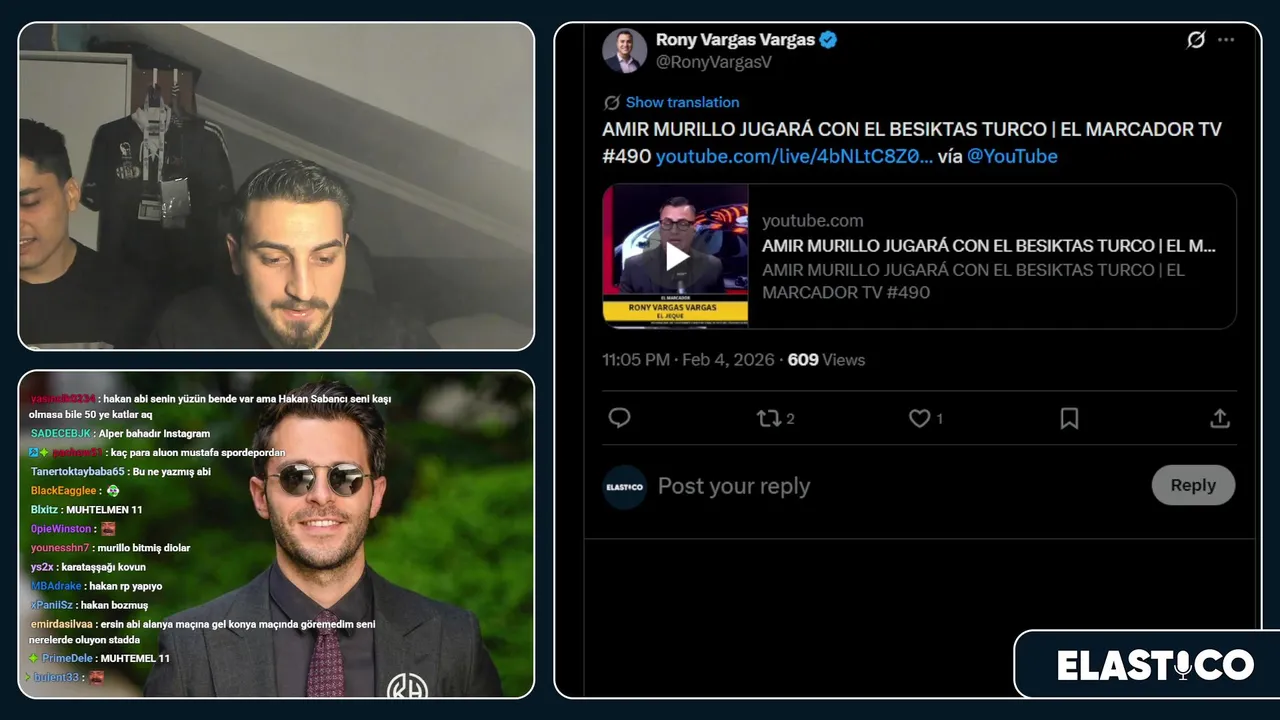Click the translation icon beside Show translation
Viewport: 1280px width, 720px height.
coord(612,102)
